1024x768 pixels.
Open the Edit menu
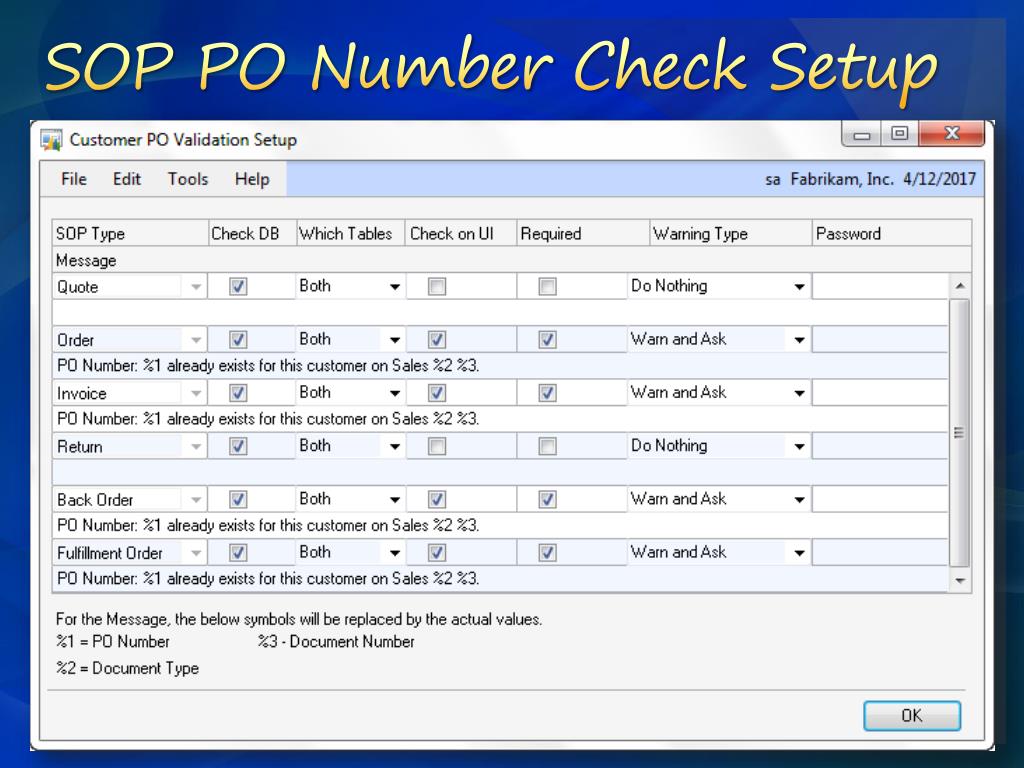pos(127,179)
